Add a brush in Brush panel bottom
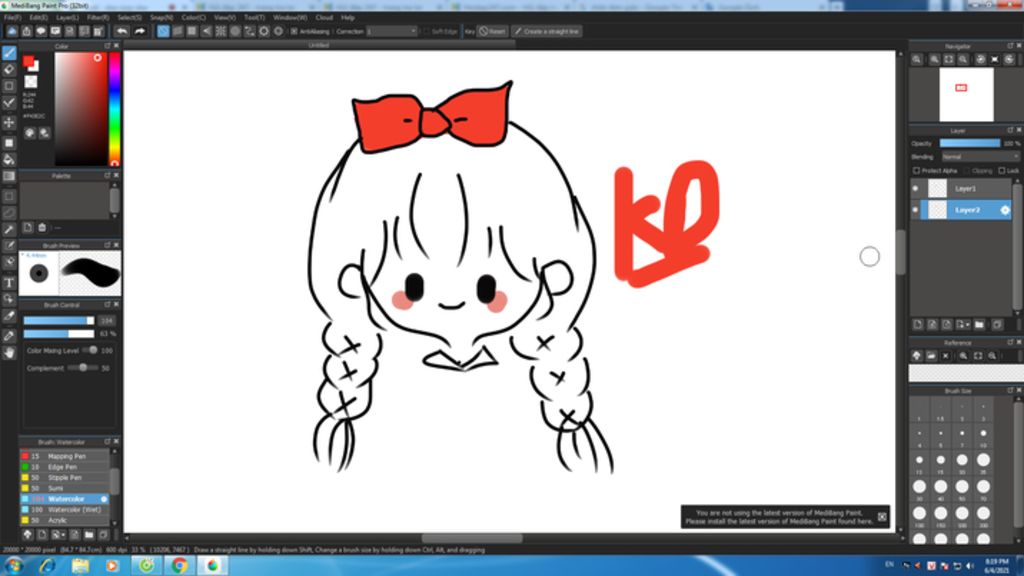This screenshot has width=1024, height=576. pyautogui.click(x=42, y=535)
